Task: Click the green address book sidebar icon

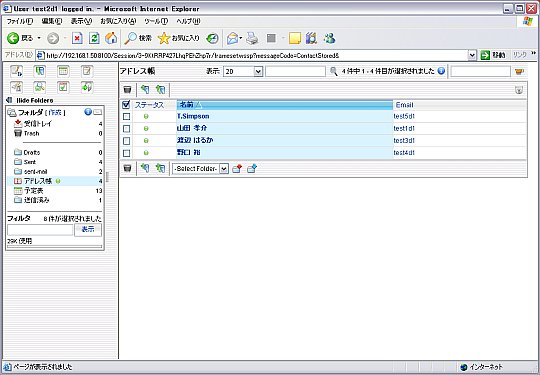Action: (40, 71)
